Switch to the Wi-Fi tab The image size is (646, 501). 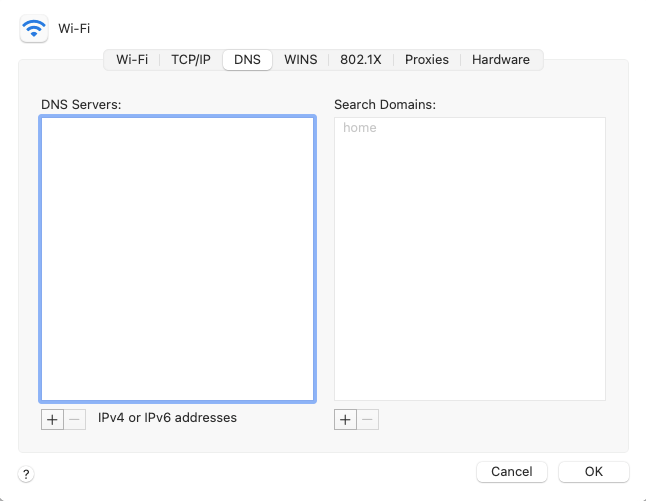(132, 60)
